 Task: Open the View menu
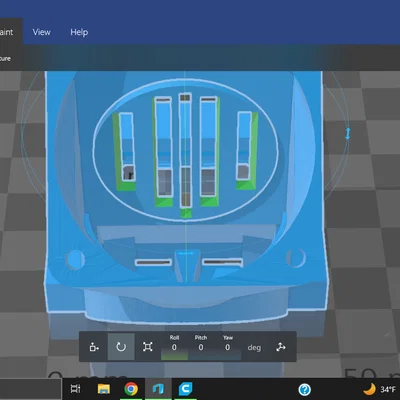point(41,32)
